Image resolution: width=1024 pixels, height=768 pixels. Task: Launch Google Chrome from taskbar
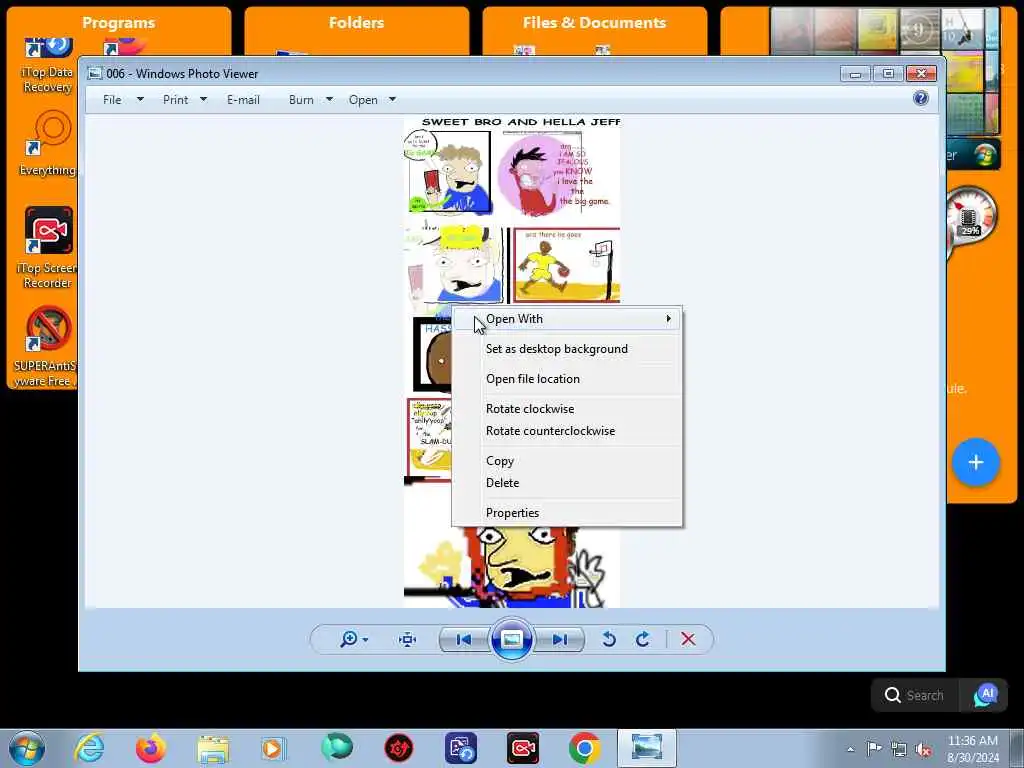click(584, 748)
